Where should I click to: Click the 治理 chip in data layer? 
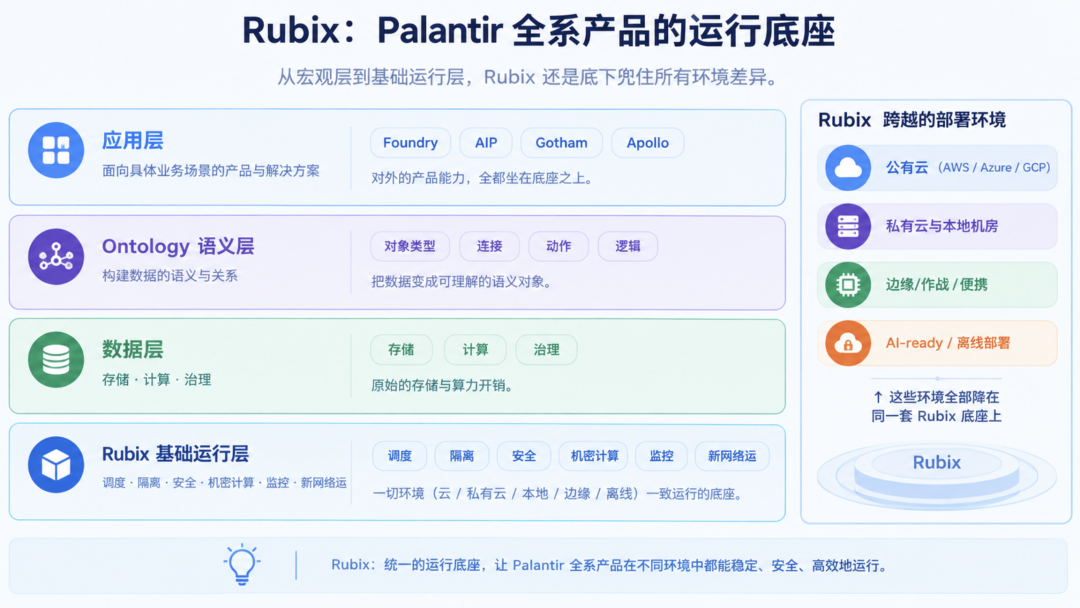(x=546, y=350)
